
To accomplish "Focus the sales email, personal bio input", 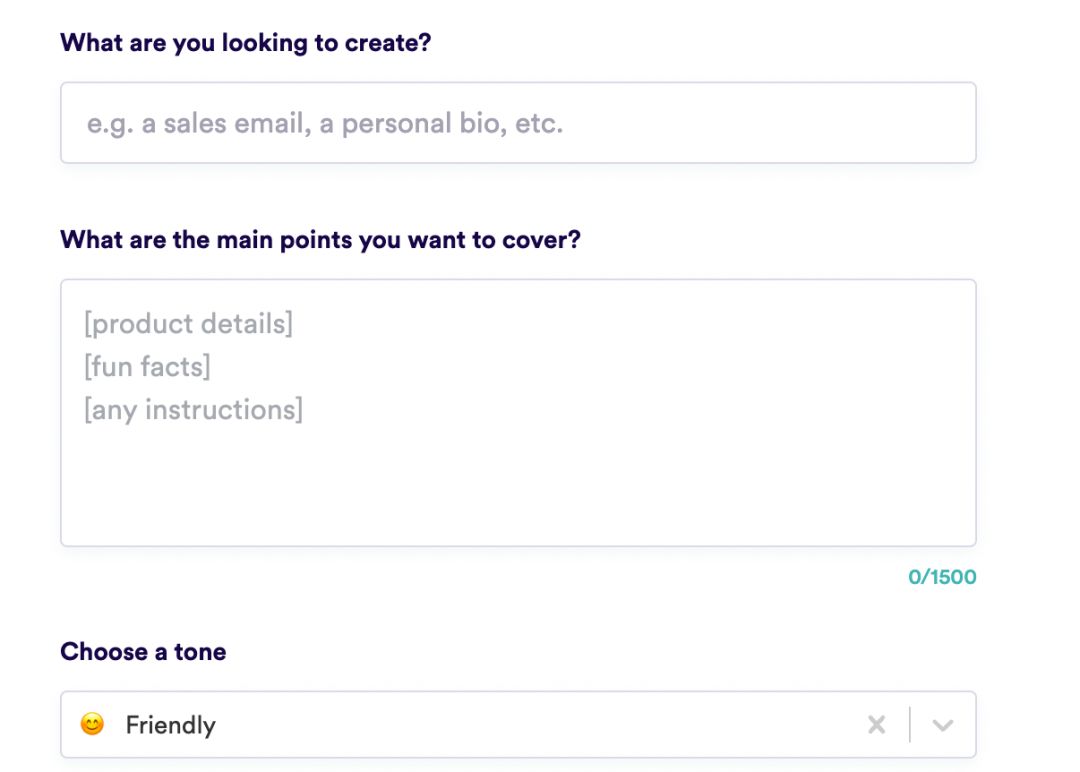I will coord(518,123).
